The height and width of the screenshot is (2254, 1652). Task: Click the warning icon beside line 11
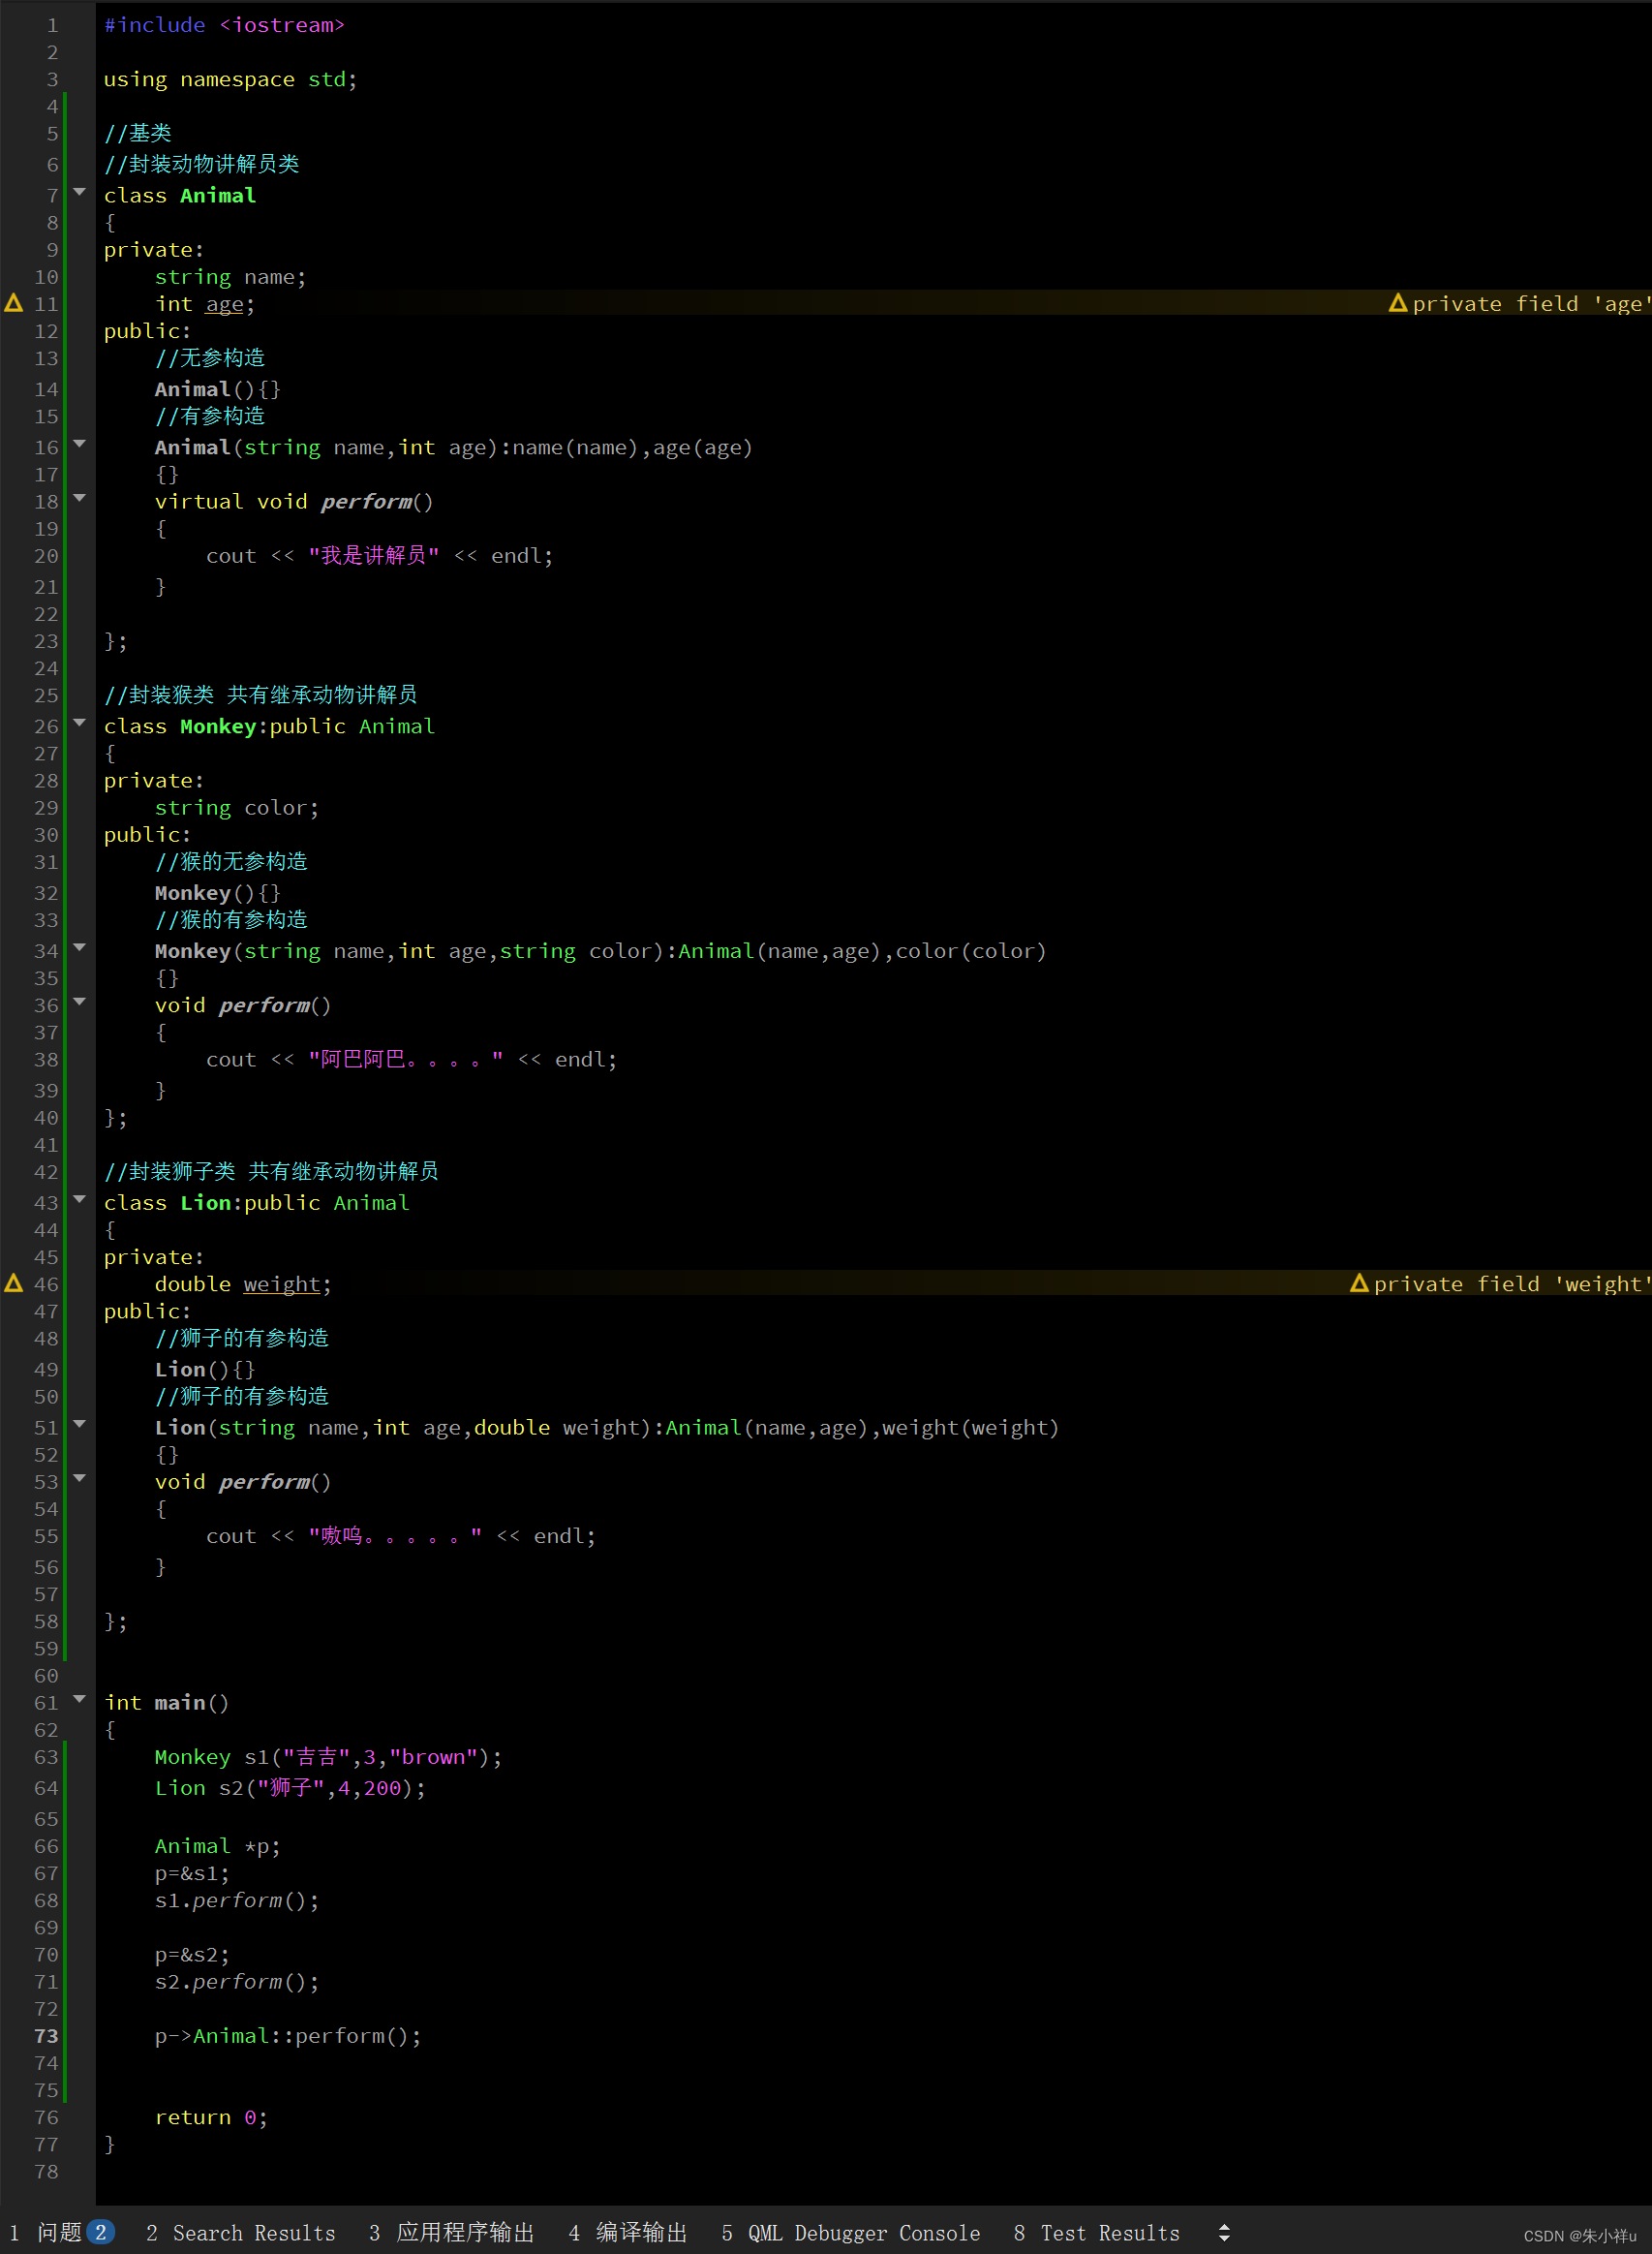(13, 304)
